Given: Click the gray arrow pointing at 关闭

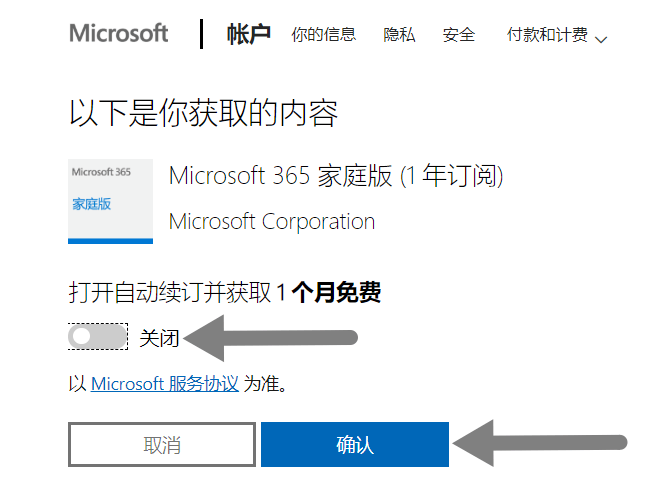Looking at the screenshot, I should coord(270,338).
